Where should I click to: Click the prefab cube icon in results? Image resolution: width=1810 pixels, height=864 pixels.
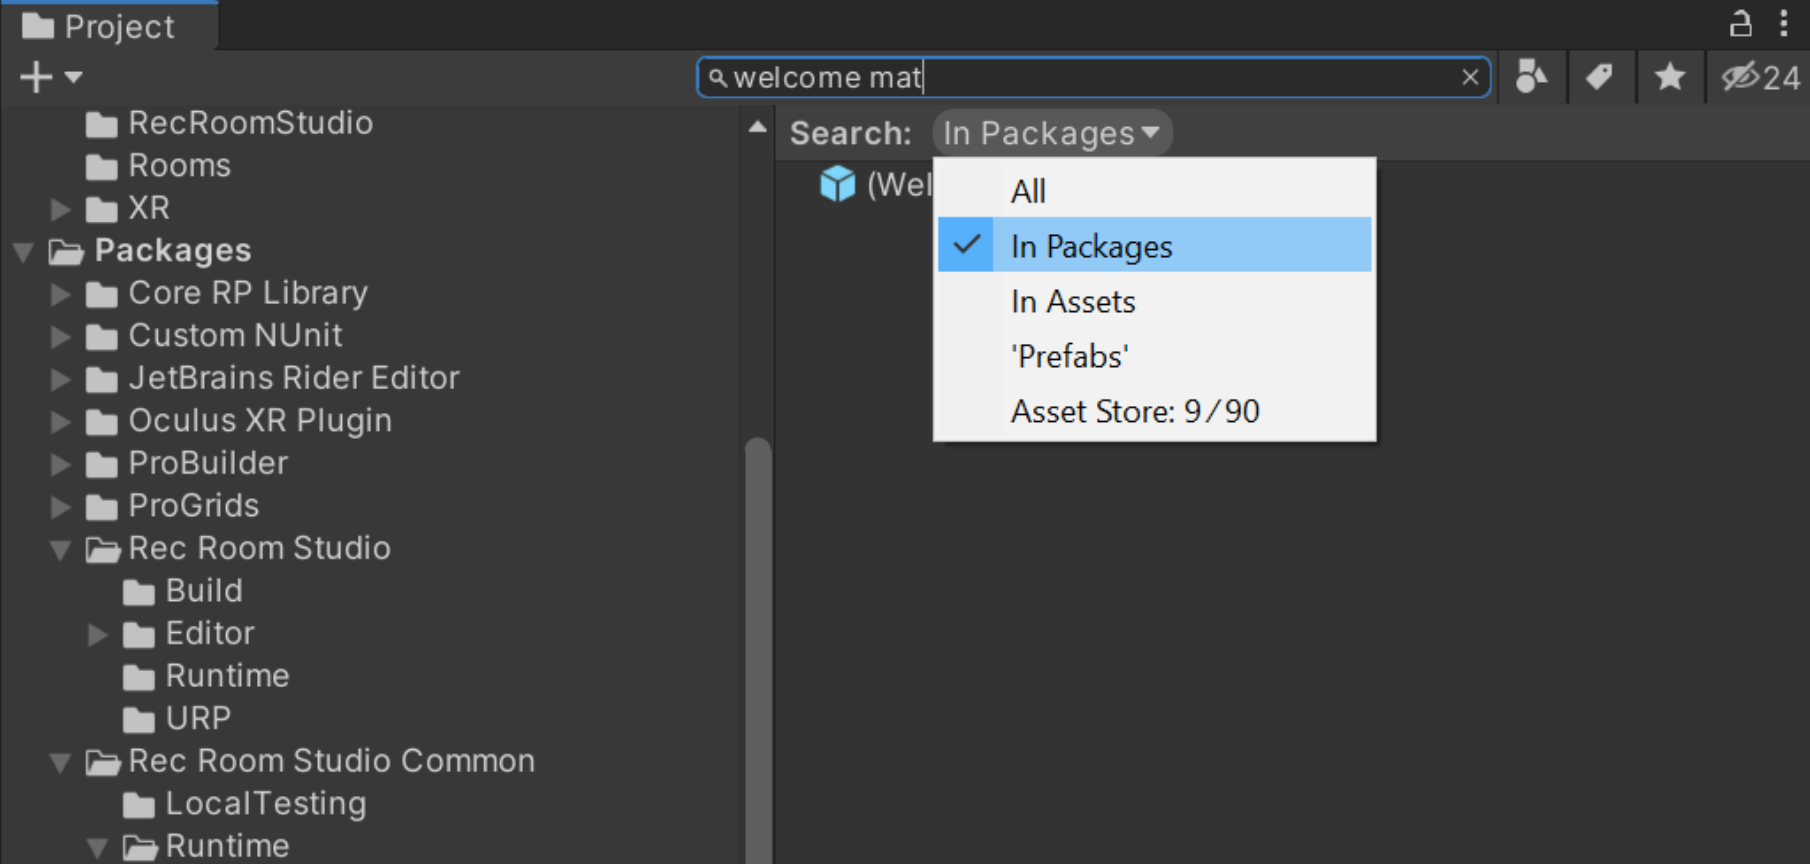[837, 184]
